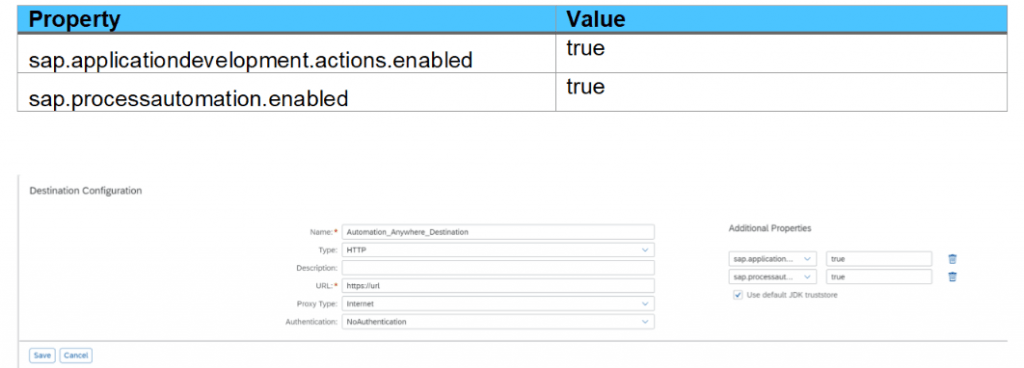Expand the sap.application property name dropdown
The width and height of the screenshot is (1024, 368).
pos(773,259)
